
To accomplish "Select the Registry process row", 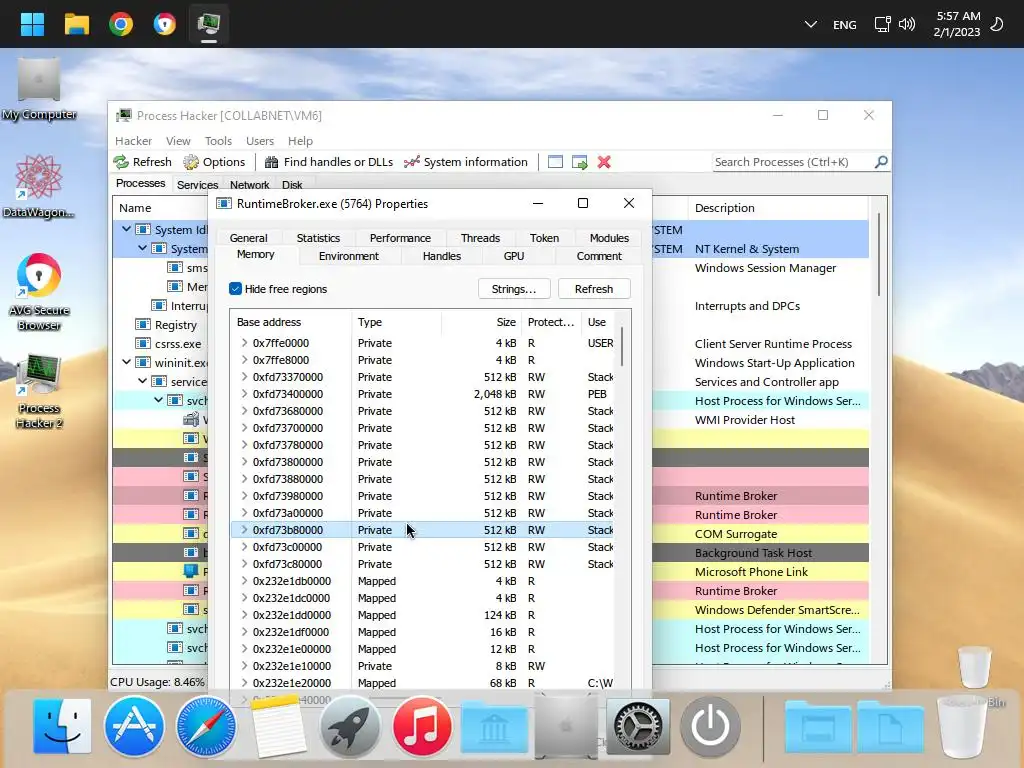I will (161, 325).
